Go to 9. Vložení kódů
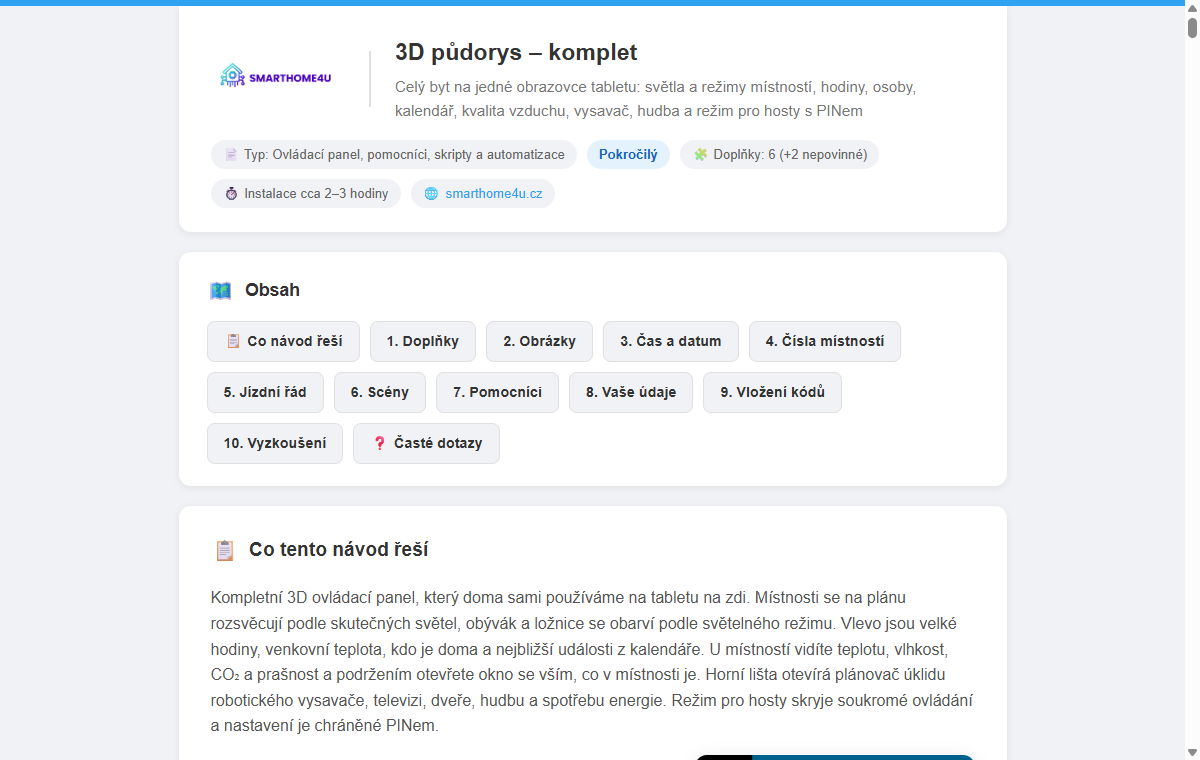Screen dimensions: 1200x760 [772, 392]
